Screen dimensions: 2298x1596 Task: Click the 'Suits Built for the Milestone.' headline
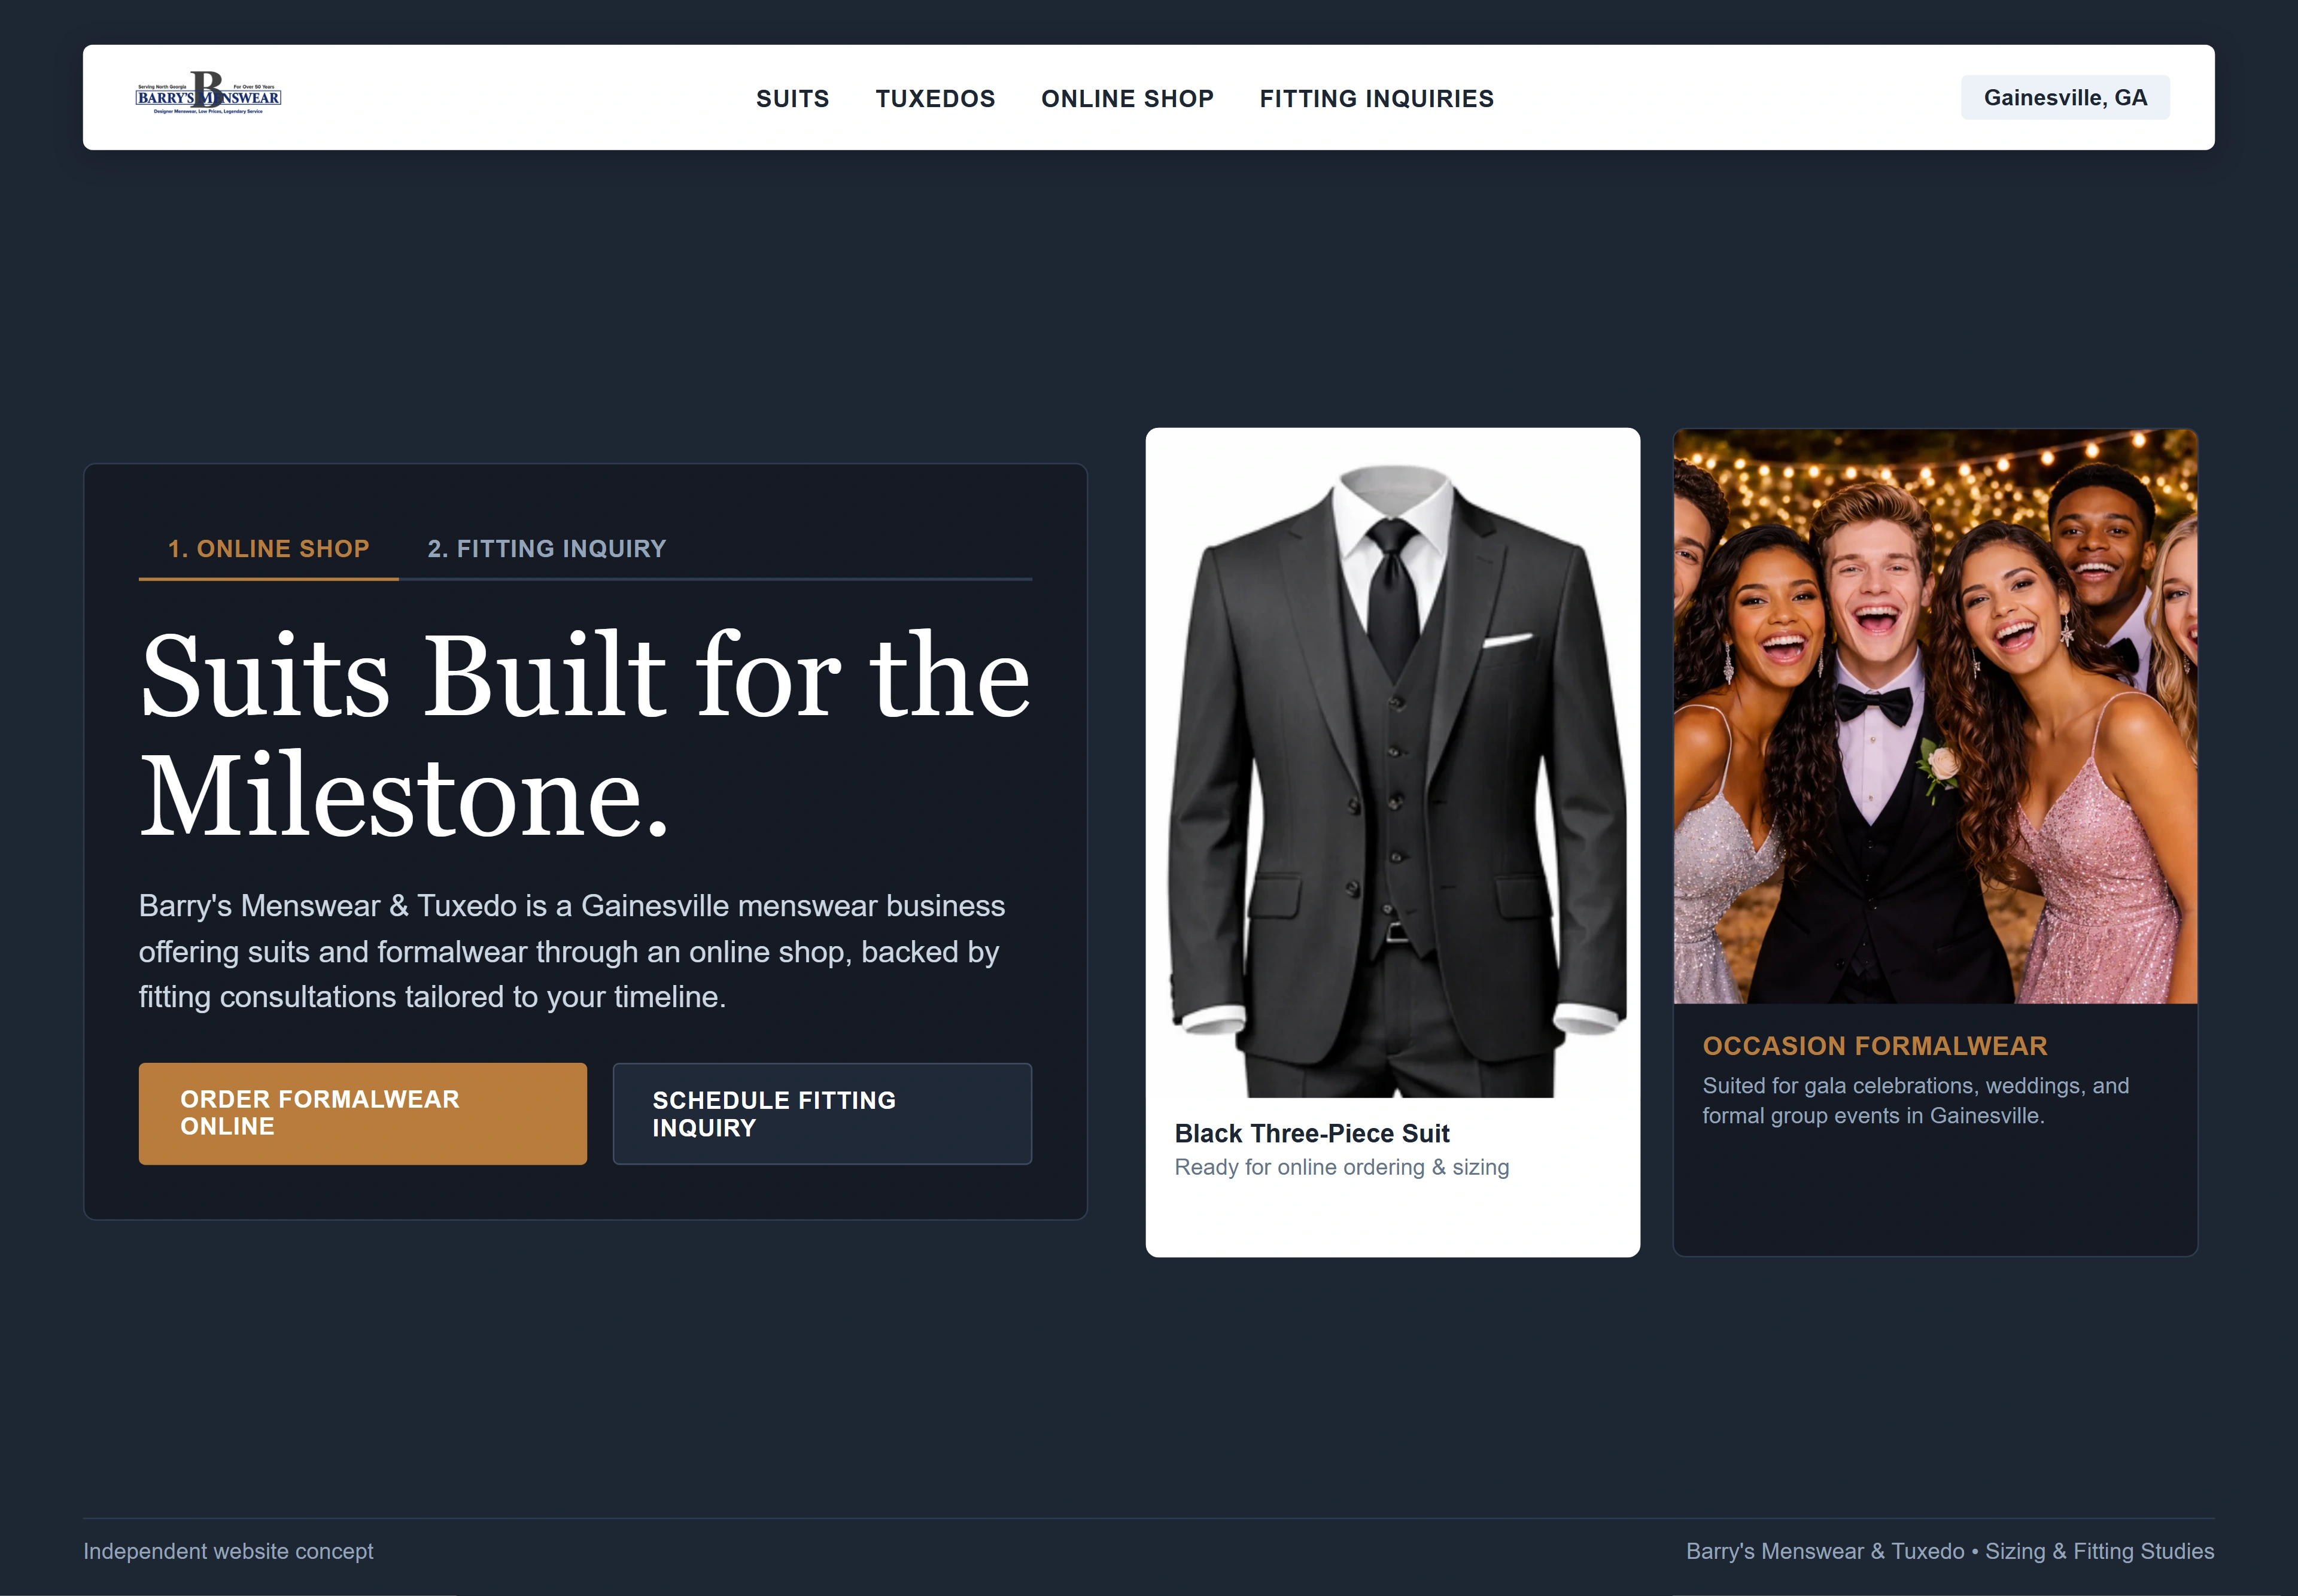pos(585,734)
